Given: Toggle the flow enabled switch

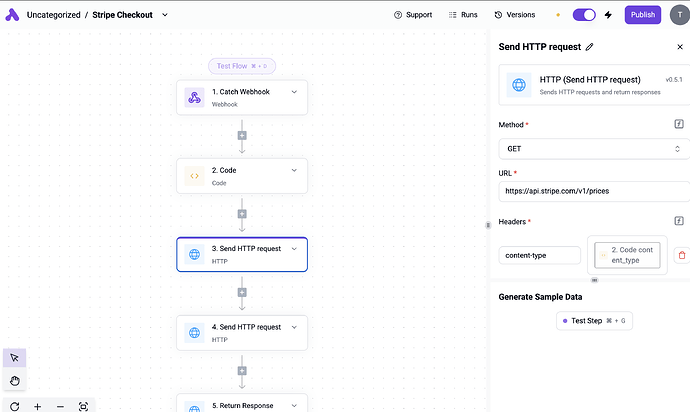Looking at the screenshot, I should 584,15.
